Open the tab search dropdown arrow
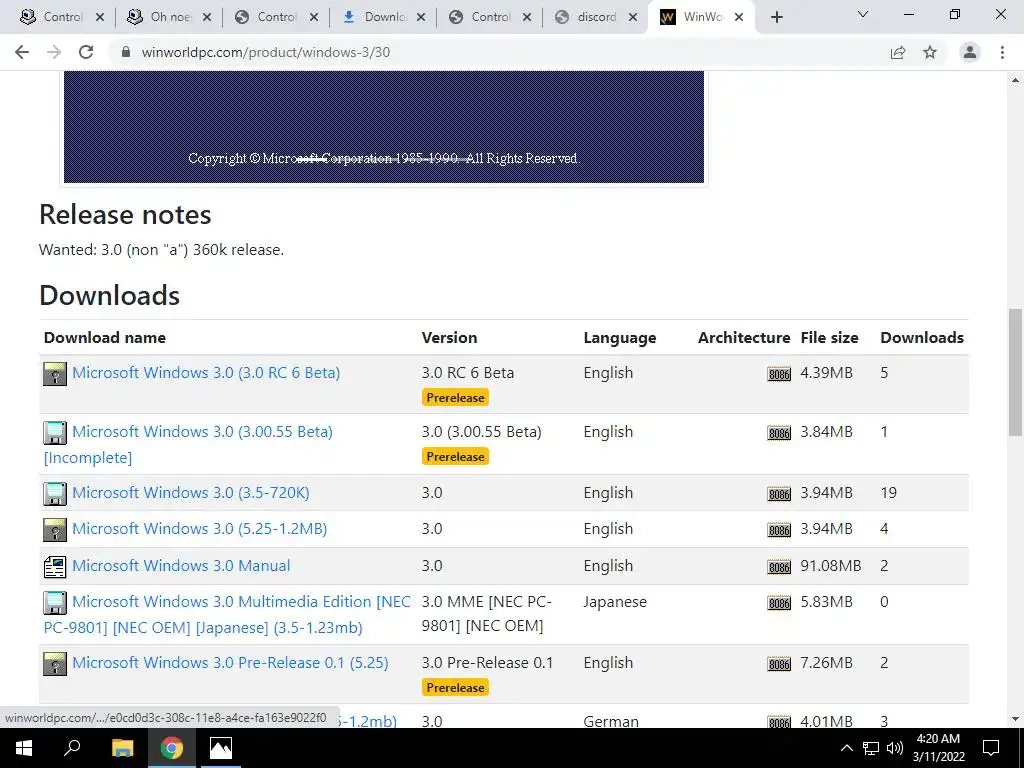1024x768 pixels. pyautogui.click(x=863, y=14)
